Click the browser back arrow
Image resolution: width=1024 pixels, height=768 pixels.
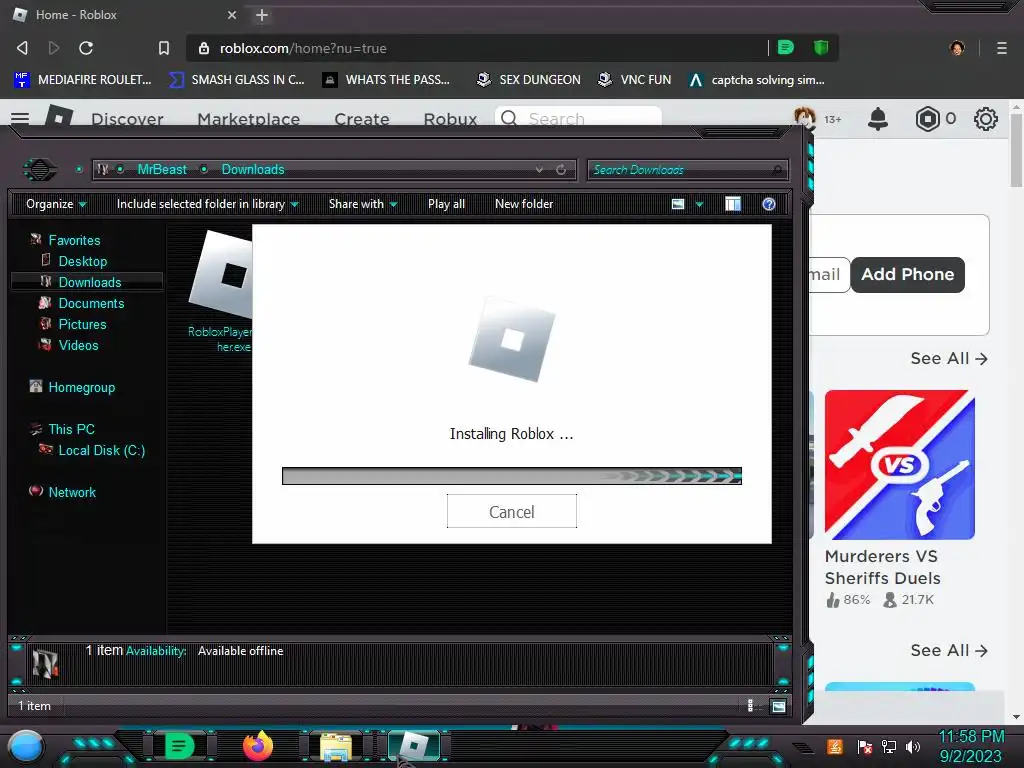click(22, 48)
